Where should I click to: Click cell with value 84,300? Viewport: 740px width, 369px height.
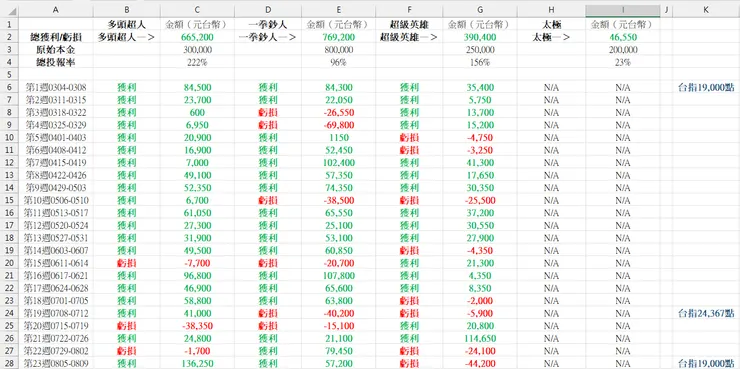[x=339, y=87]
